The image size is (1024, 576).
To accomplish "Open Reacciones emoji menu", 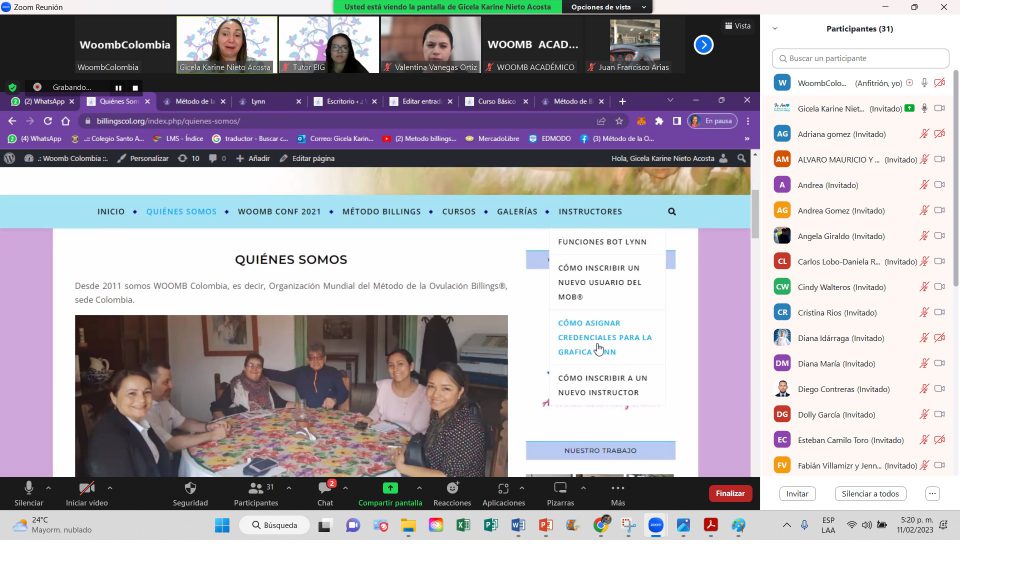I will (452, 493).
